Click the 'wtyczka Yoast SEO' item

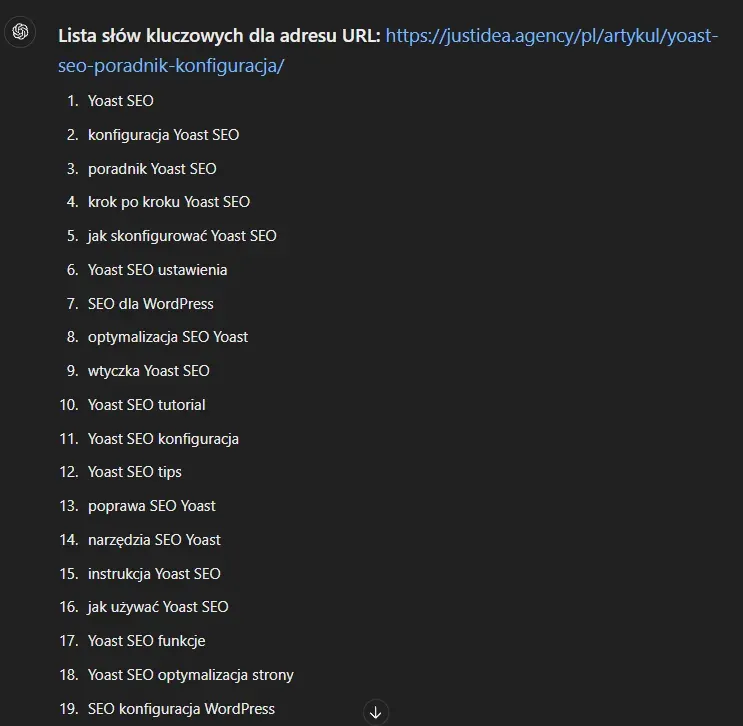[x=149, y=371]
